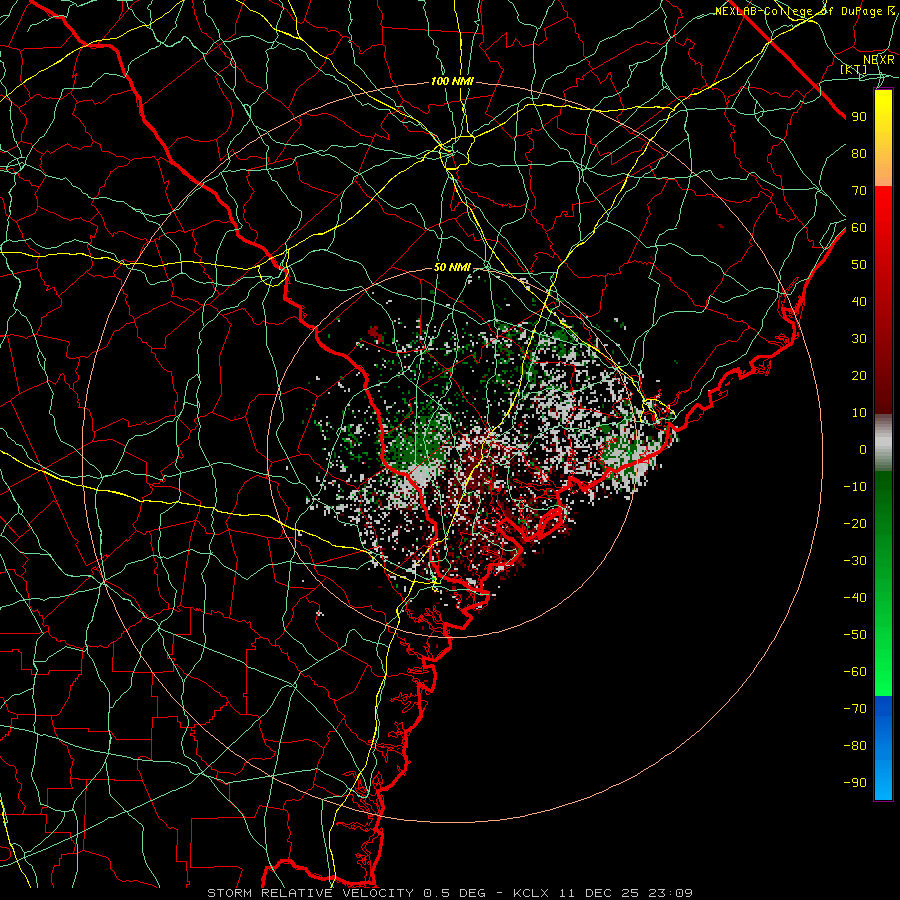
Task: Click the 20 value on the velocity scale
Action: (x=859, y=376)
